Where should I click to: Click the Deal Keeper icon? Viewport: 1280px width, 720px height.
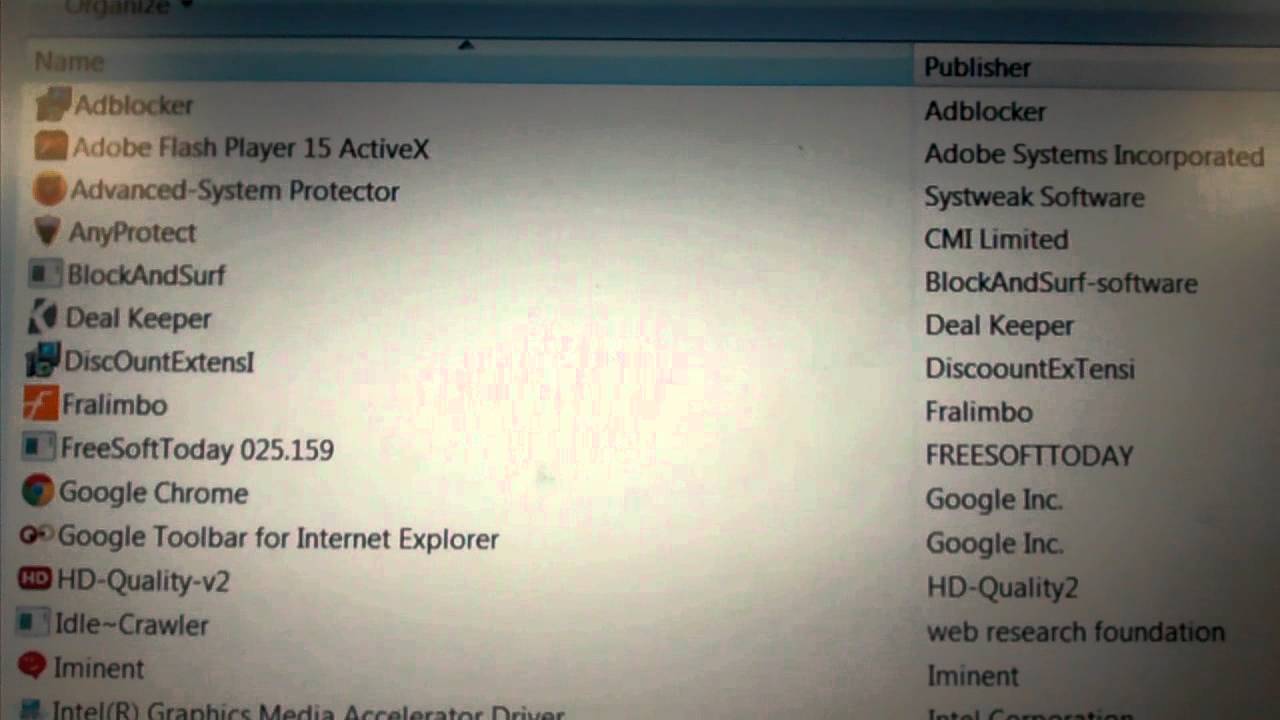click(43, 318)
